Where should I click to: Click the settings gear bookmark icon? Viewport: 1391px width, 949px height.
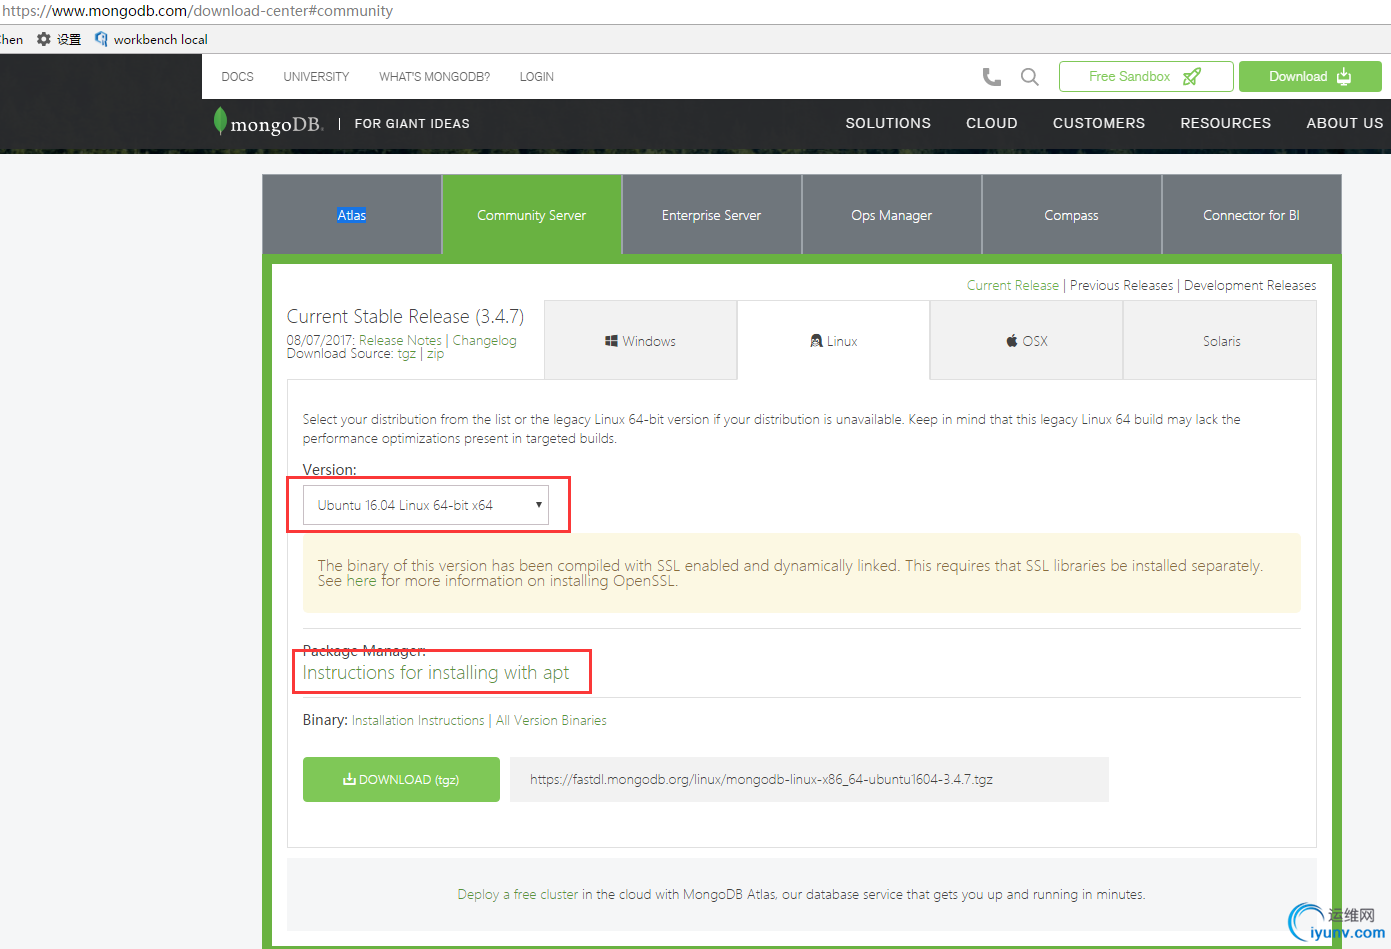coord(44,39)
